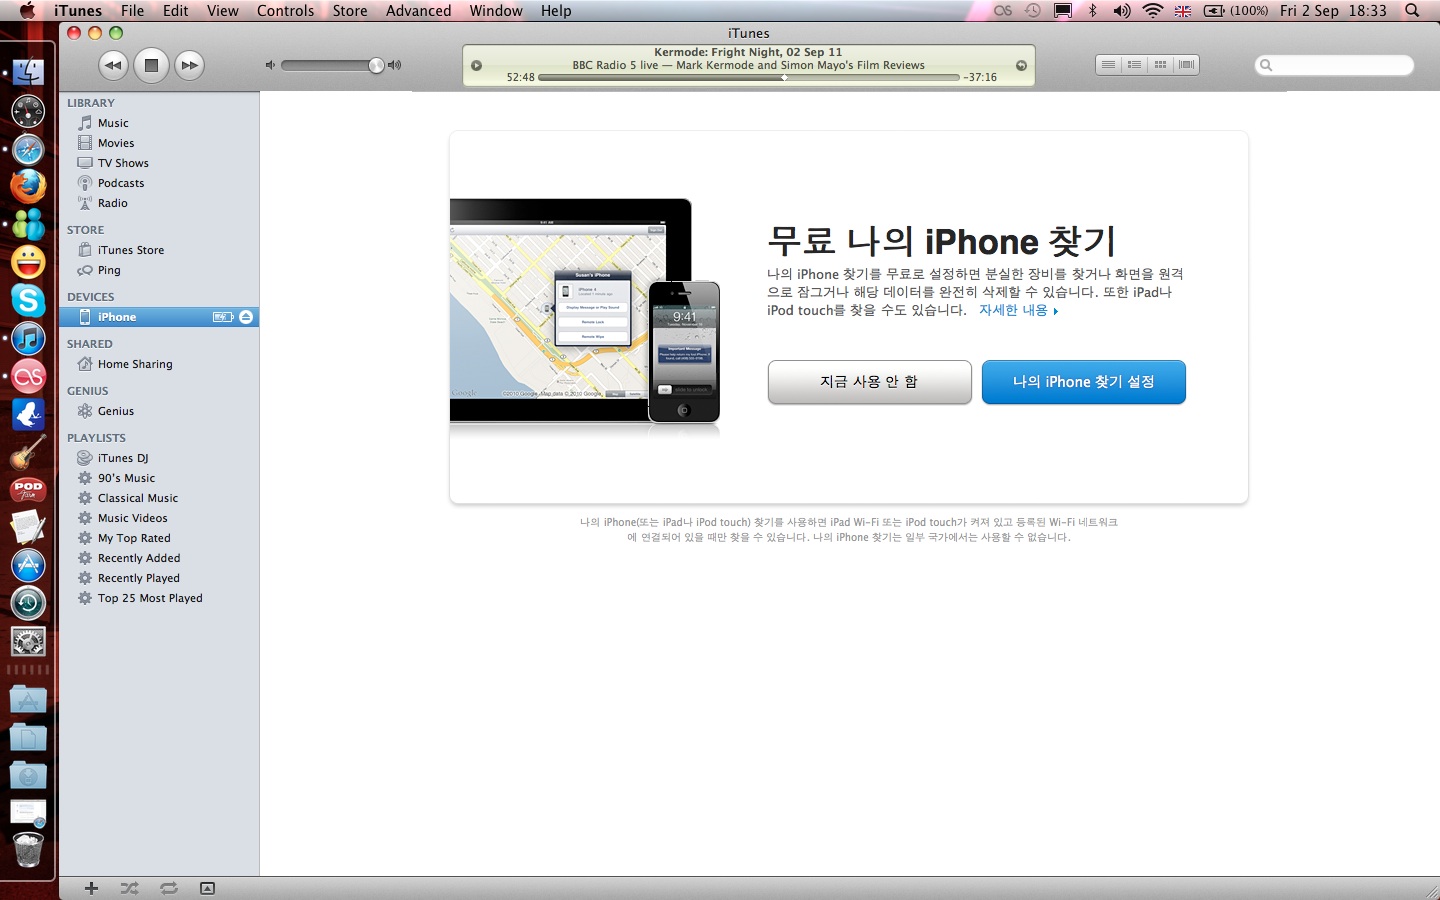This screenshot has height=900, width=1440.
Task: Seek in the Kermode podcast progress bar
Action: pyautogui.click(x=748, y=77)
